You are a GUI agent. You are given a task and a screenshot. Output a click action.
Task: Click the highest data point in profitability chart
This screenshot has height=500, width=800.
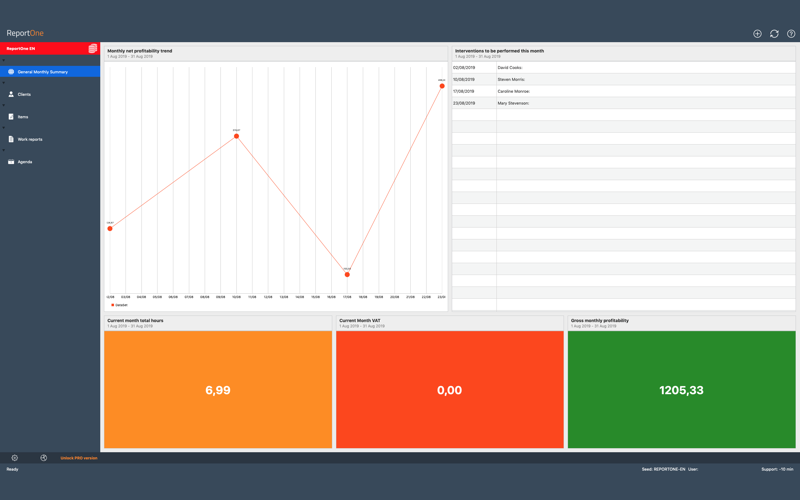(x=442, y=86)
